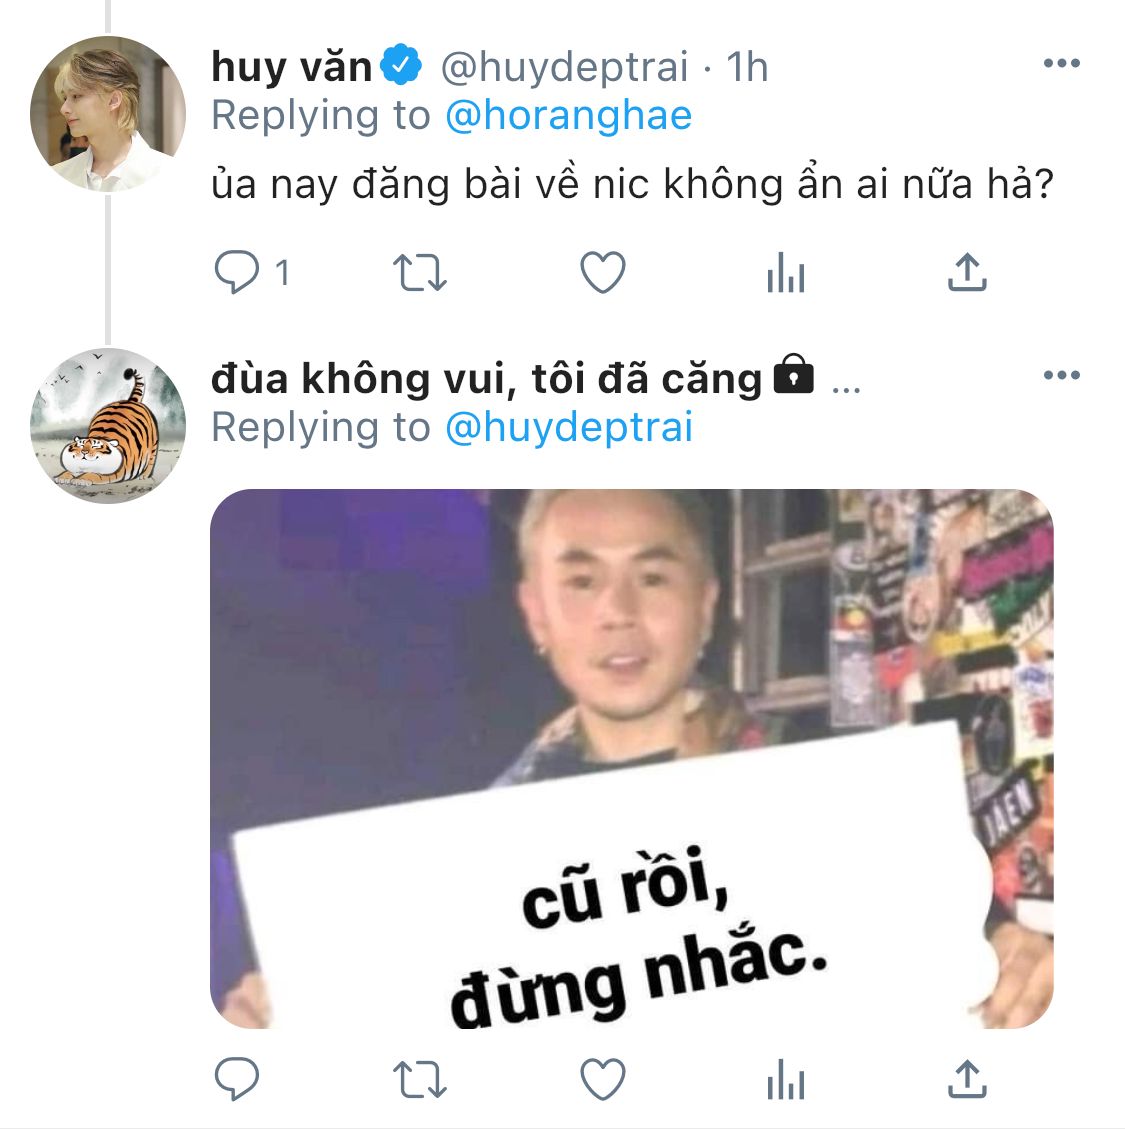Viewport: 1125px width, 1129px height.
Task: Open the @horanghae mention link
Action: pyautogui.click(x=569, y=116)
